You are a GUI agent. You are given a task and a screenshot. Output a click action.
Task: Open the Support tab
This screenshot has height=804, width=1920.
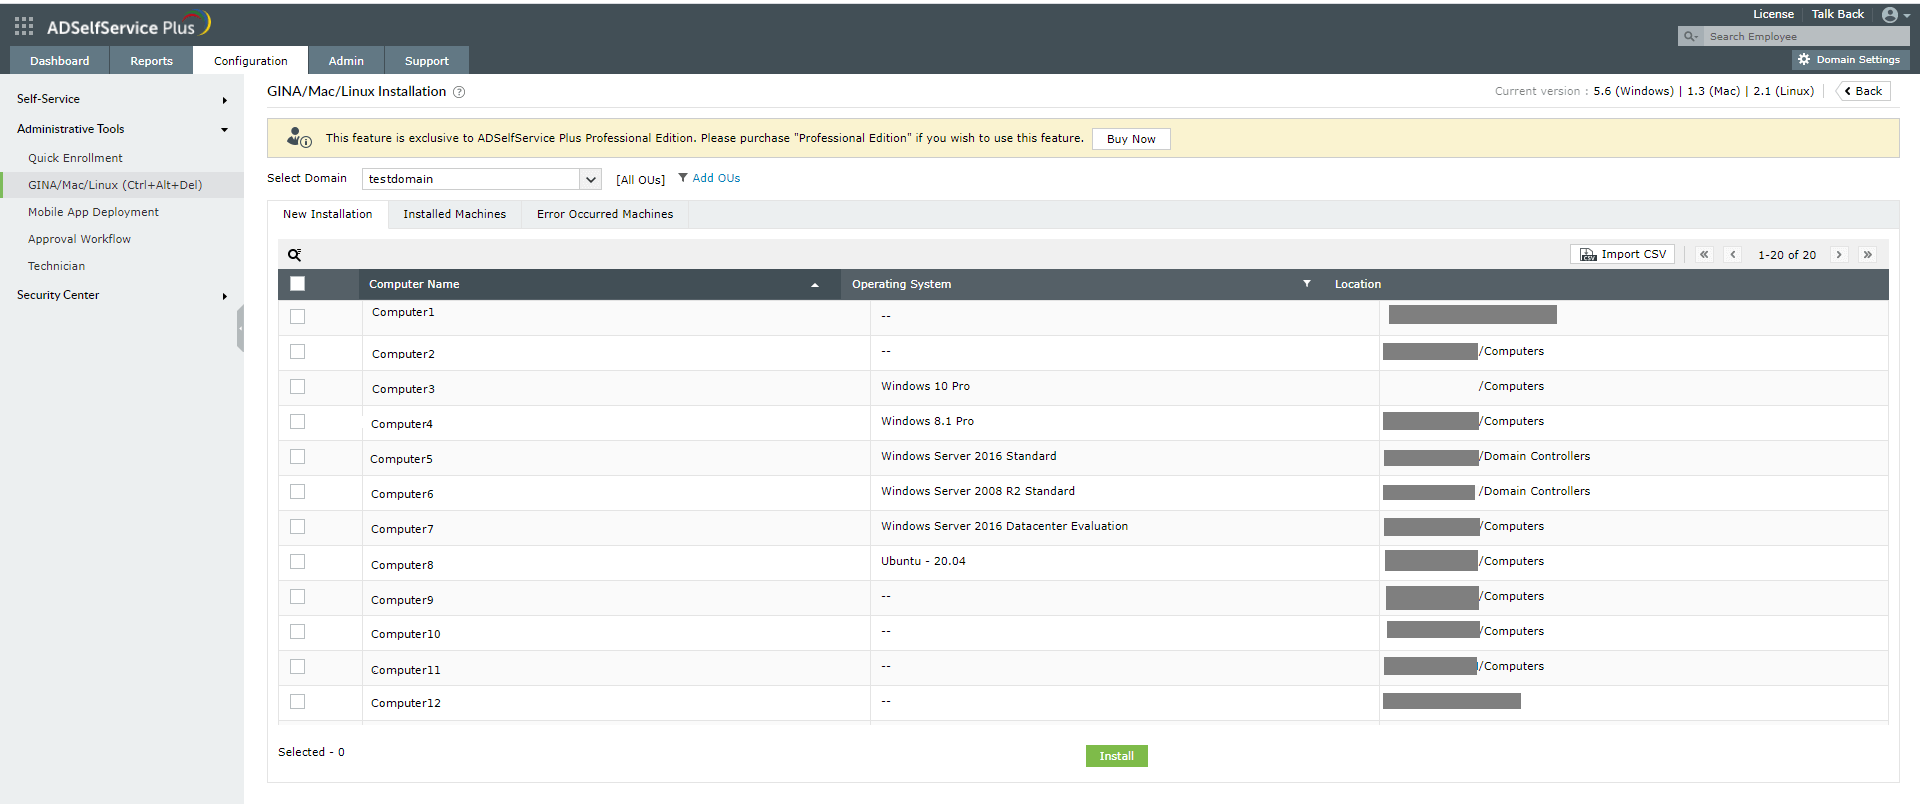(x=427, y=61)
